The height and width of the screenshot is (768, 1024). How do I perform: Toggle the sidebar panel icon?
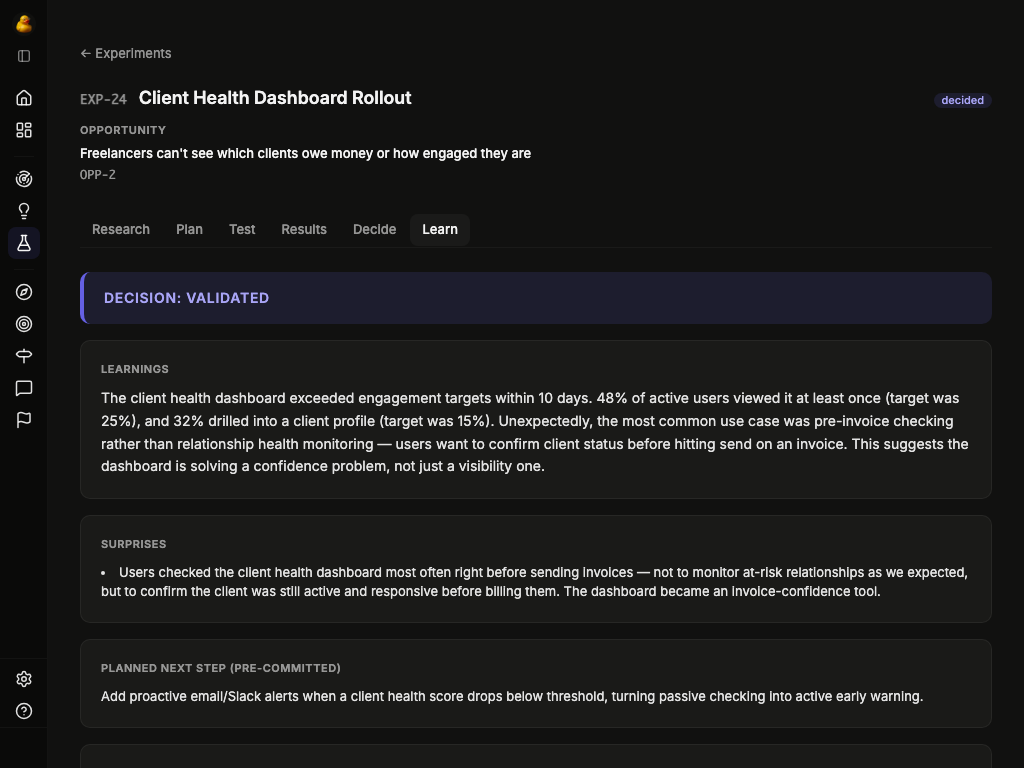(x=24, y=56)
